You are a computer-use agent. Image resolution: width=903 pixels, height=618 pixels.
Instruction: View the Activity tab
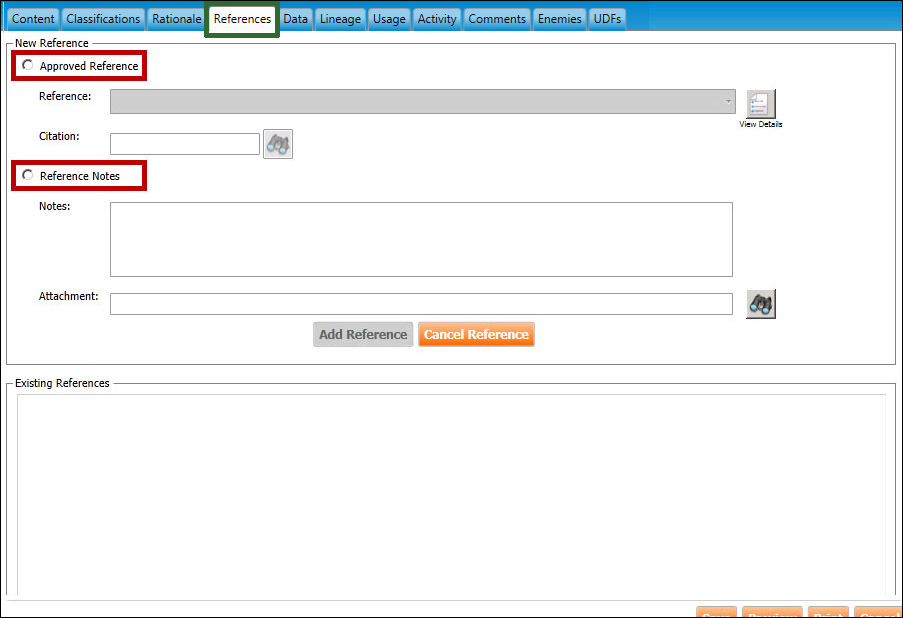[437, 19]
